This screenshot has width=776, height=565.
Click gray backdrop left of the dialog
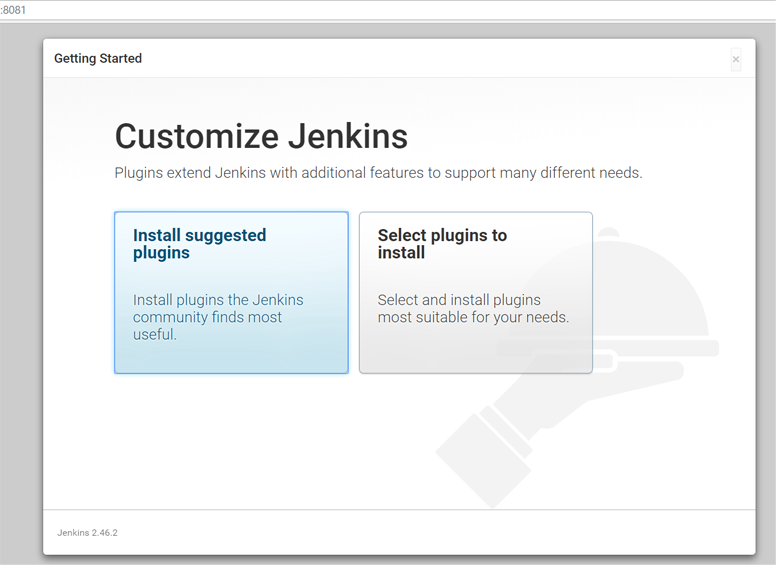click(x=20, y=300)
